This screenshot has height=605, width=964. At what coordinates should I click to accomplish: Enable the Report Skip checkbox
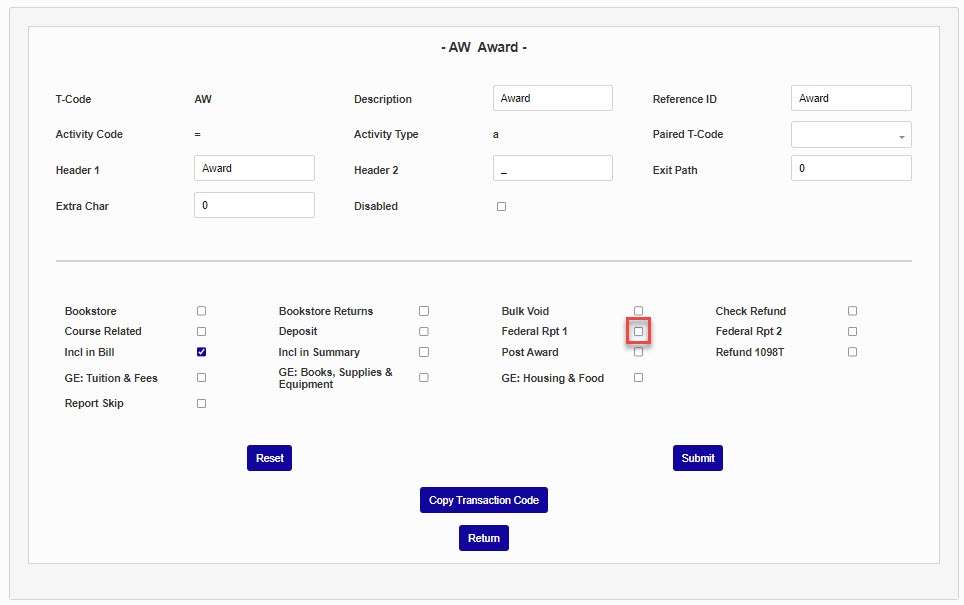(x=201, y=404)
